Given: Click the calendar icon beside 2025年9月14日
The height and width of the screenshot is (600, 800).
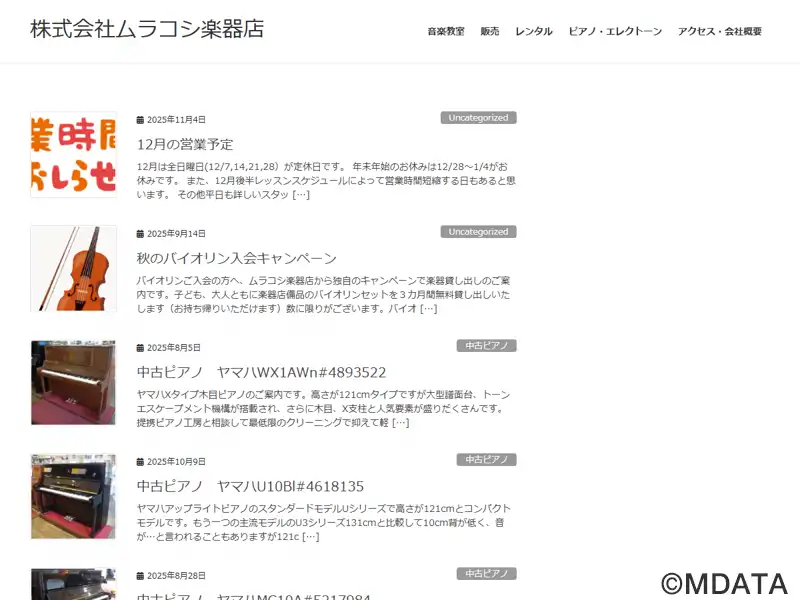Looking at the screenshot, I should point(140,234).
